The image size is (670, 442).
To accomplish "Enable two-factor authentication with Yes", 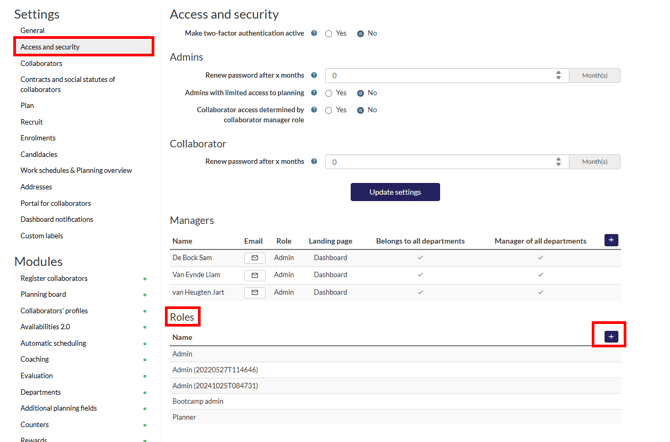I will pyautogui.click(x=328, y=34).
